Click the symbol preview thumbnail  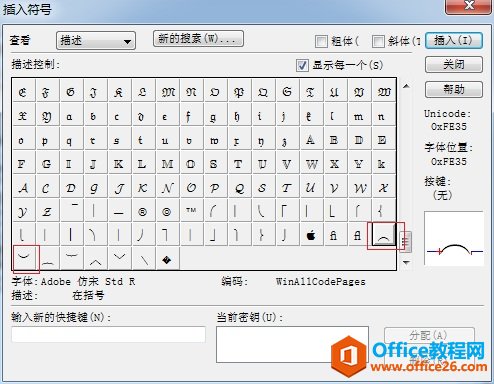point(454,238)
